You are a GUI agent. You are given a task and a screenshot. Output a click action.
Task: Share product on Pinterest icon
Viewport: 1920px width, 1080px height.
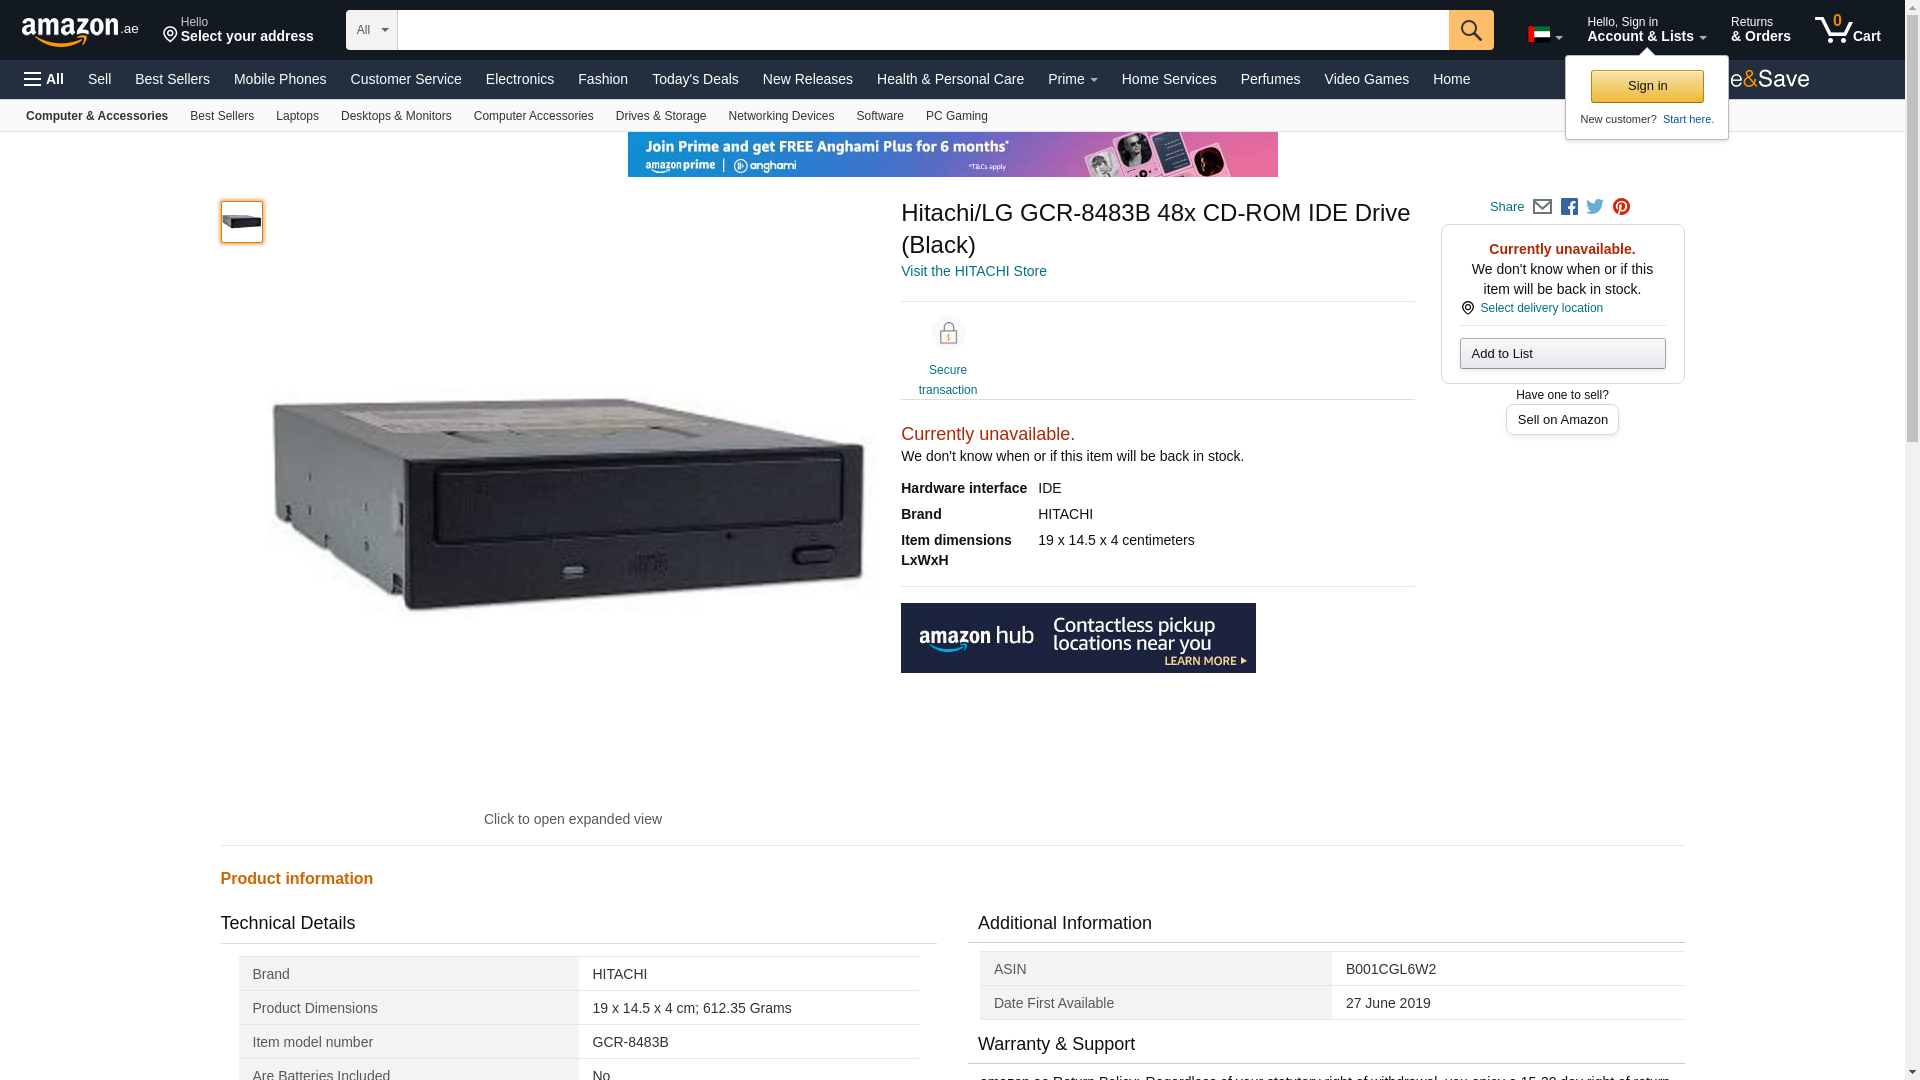[x=1621, y=207]
